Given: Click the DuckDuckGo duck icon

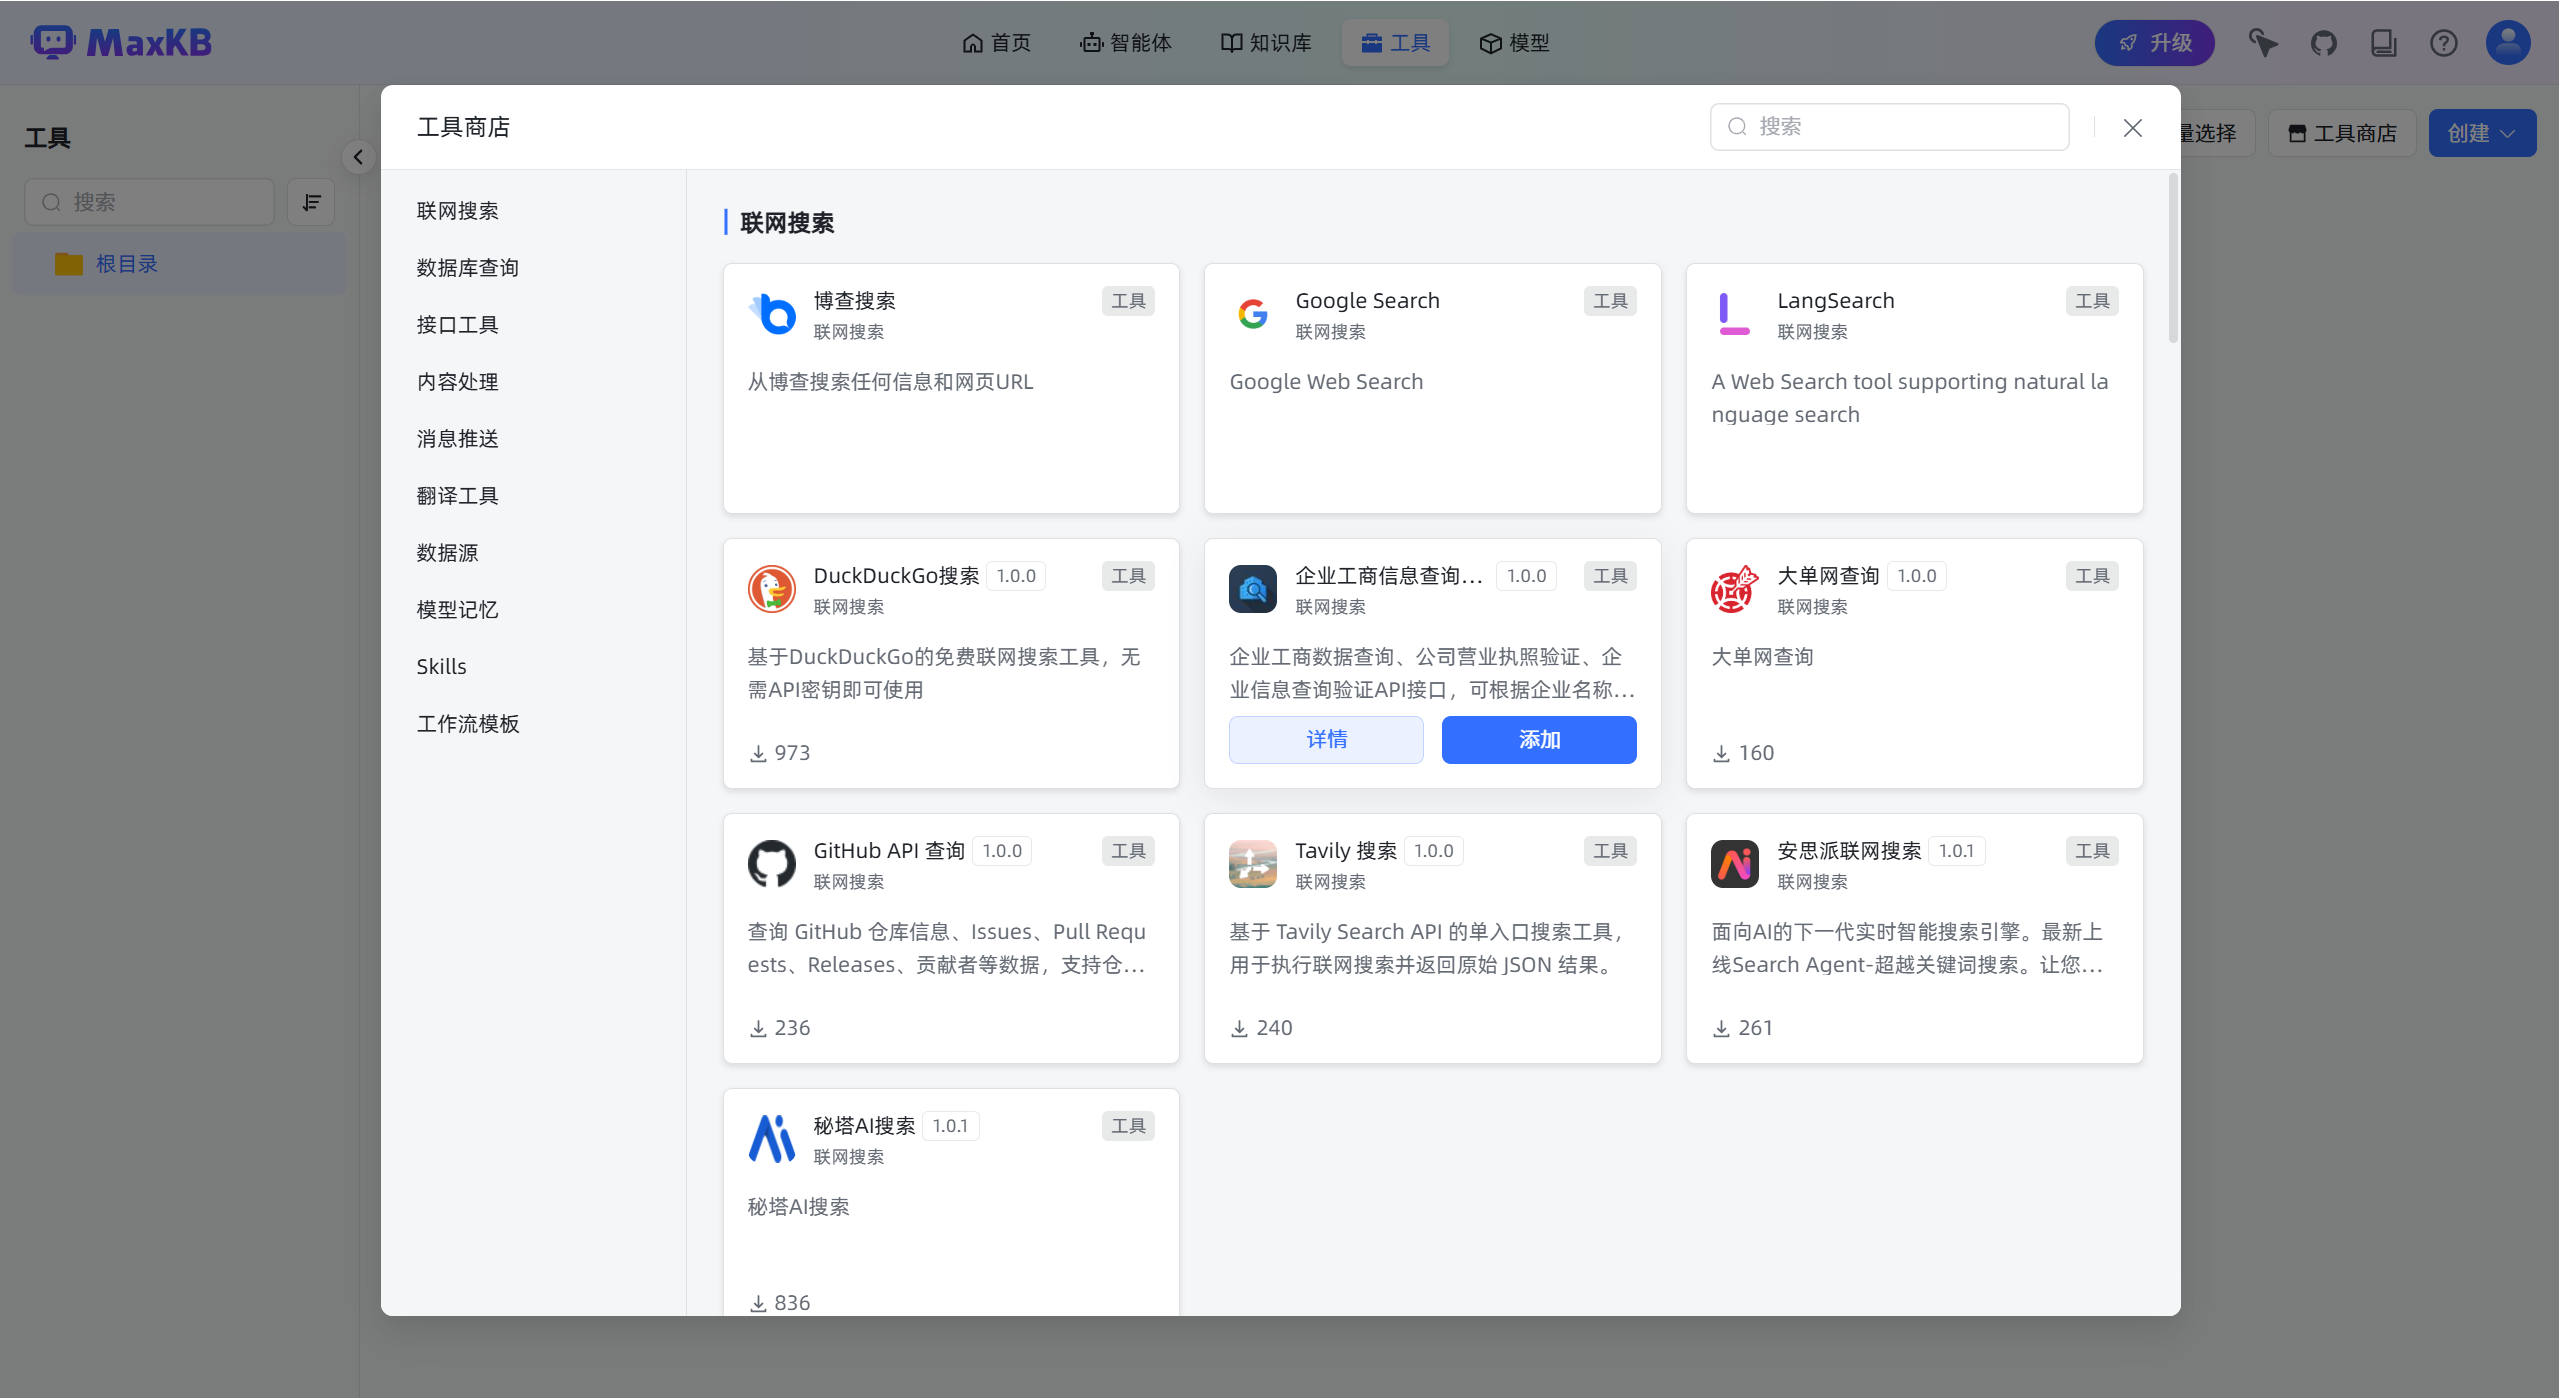Looking at the screenshot, I should click(x=772, y=588).
